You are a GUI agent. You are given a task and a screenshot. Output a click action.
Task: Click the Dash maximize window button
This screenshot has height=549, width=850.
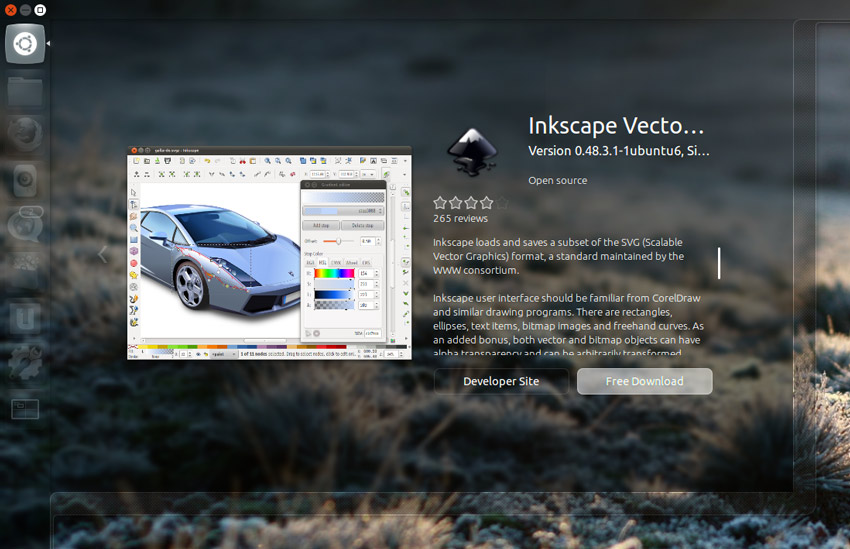(x=40, y=10)
